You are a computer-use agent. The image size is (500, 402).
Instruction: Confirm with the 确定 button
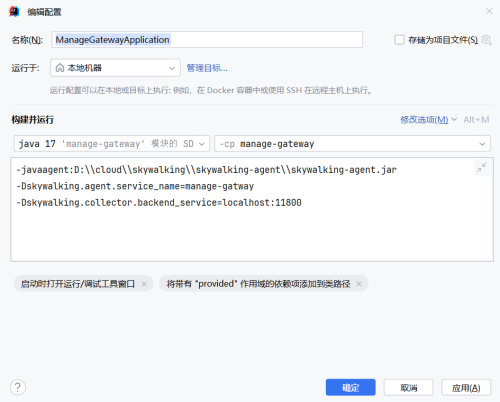click(351, 387)
